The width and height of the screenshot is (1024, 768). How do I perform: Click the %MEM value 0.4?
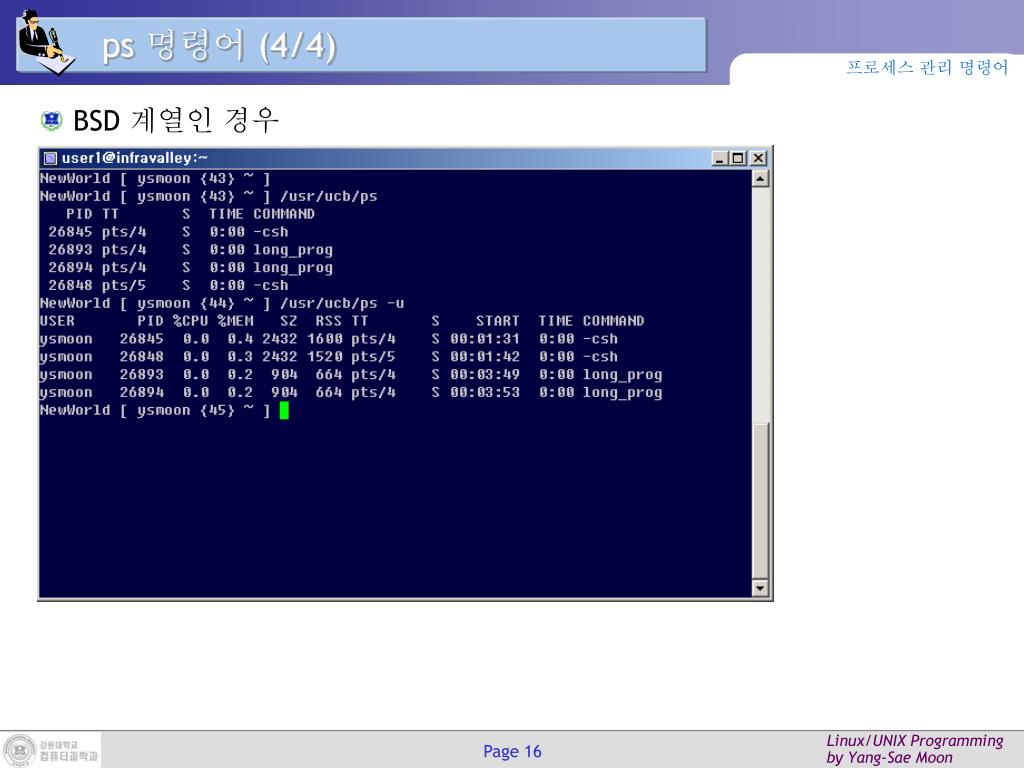(240, 339)
